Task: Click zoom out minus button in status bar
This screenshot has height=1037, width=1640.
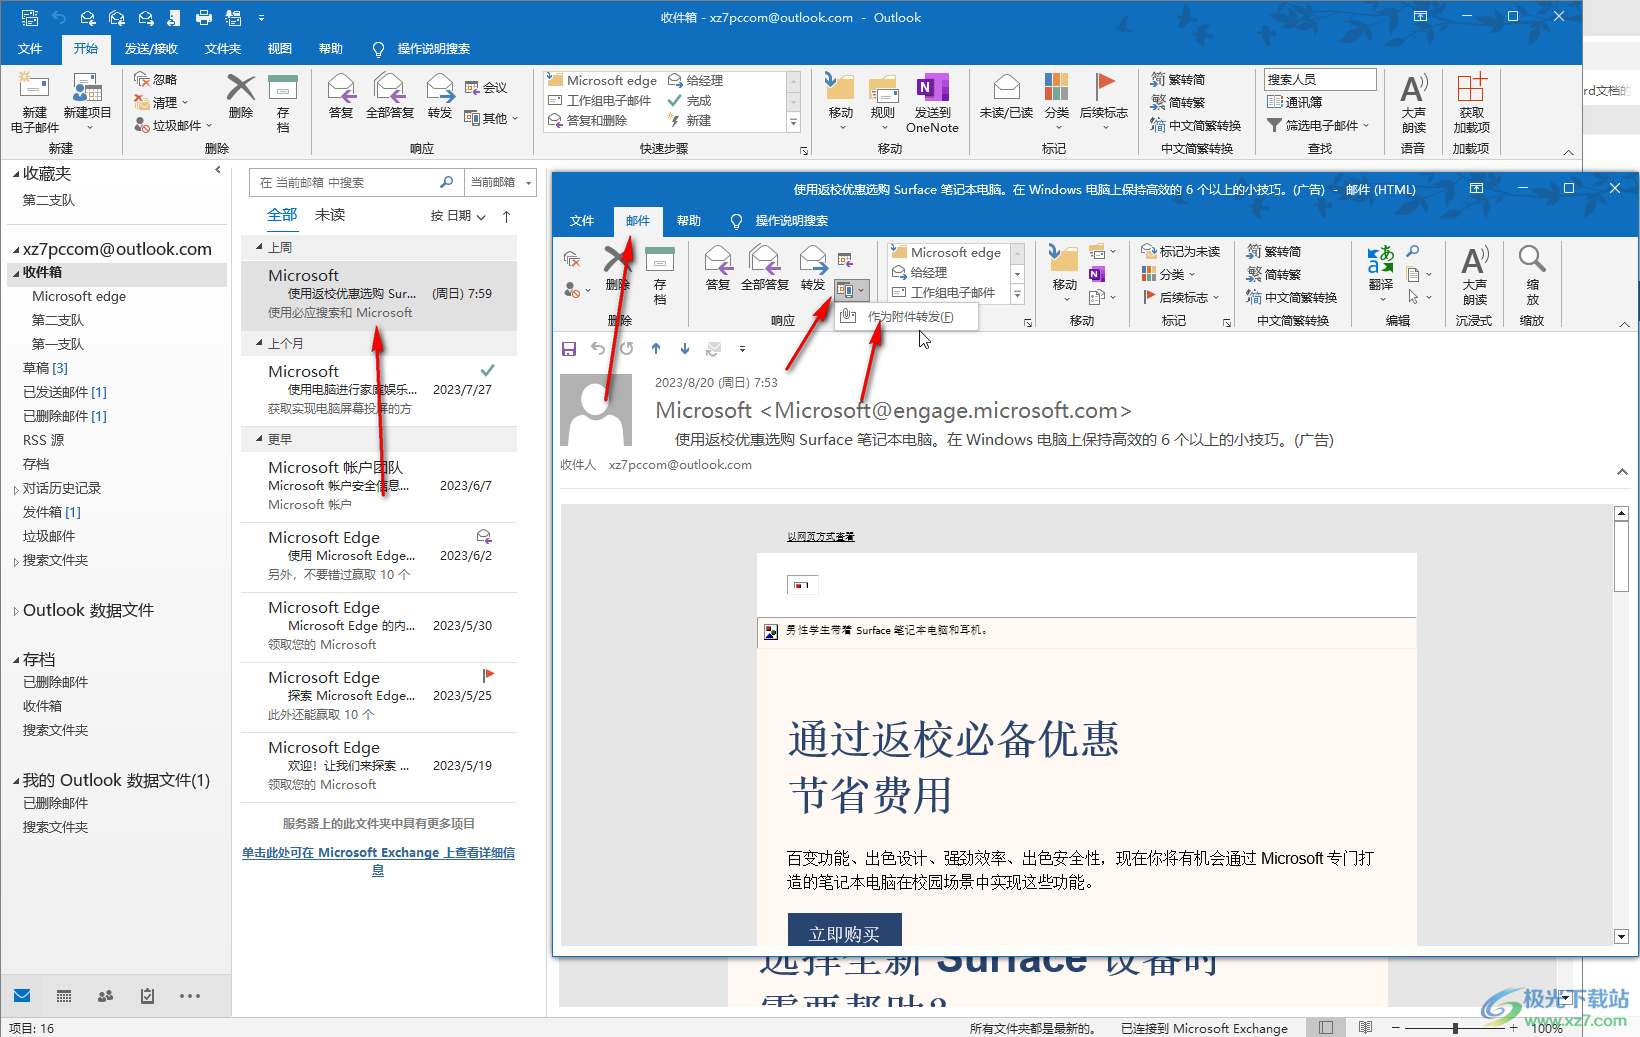Action: tap(1396, 1028)
